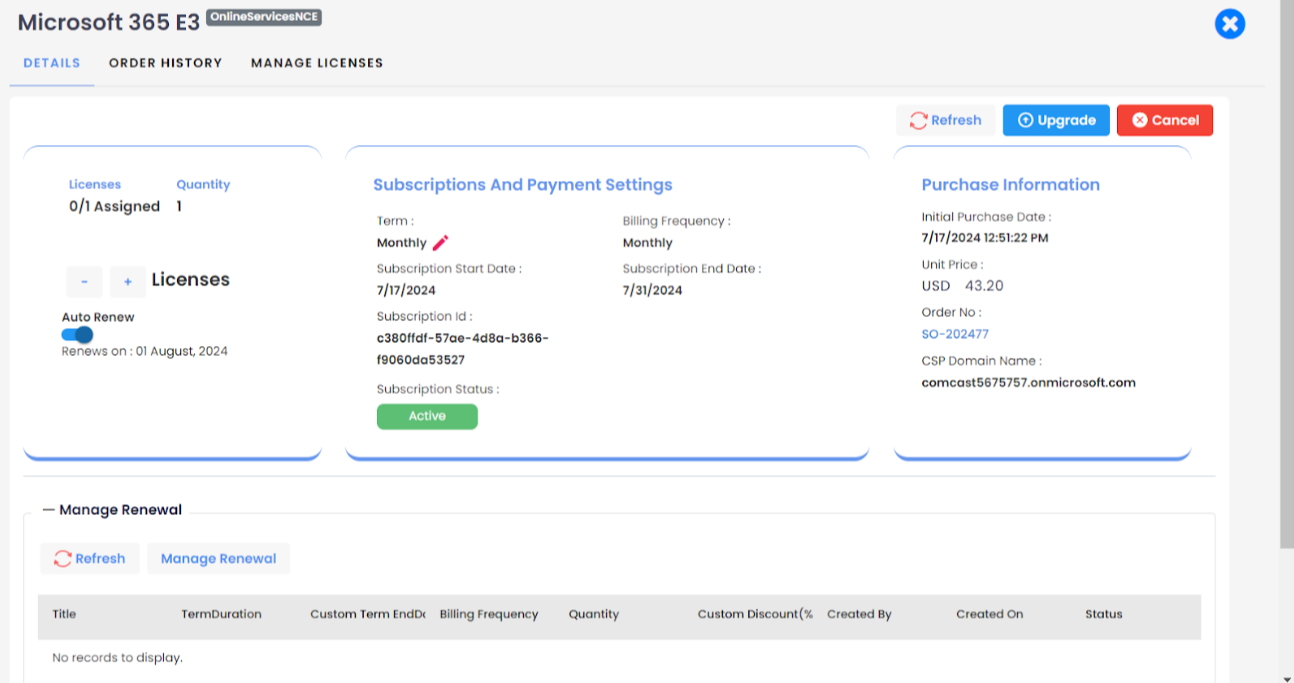Click the OnlineServicesNCE tag
Image resolution: width=1294 pixels, height=683 pixels.
click(264, 17)
